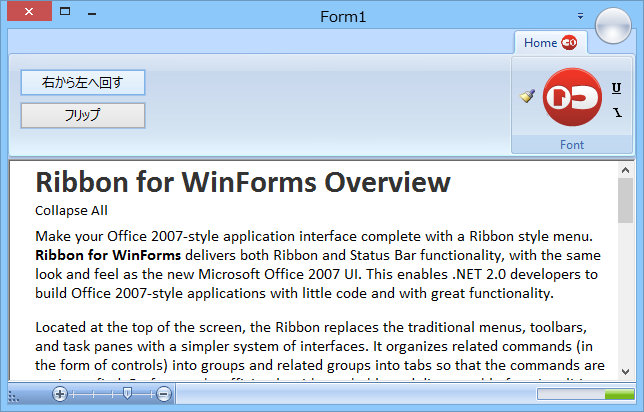The width and height of the screenshot is (644, 412).
Task: Click the 右から左へ回す button
Action: [83, 82]
